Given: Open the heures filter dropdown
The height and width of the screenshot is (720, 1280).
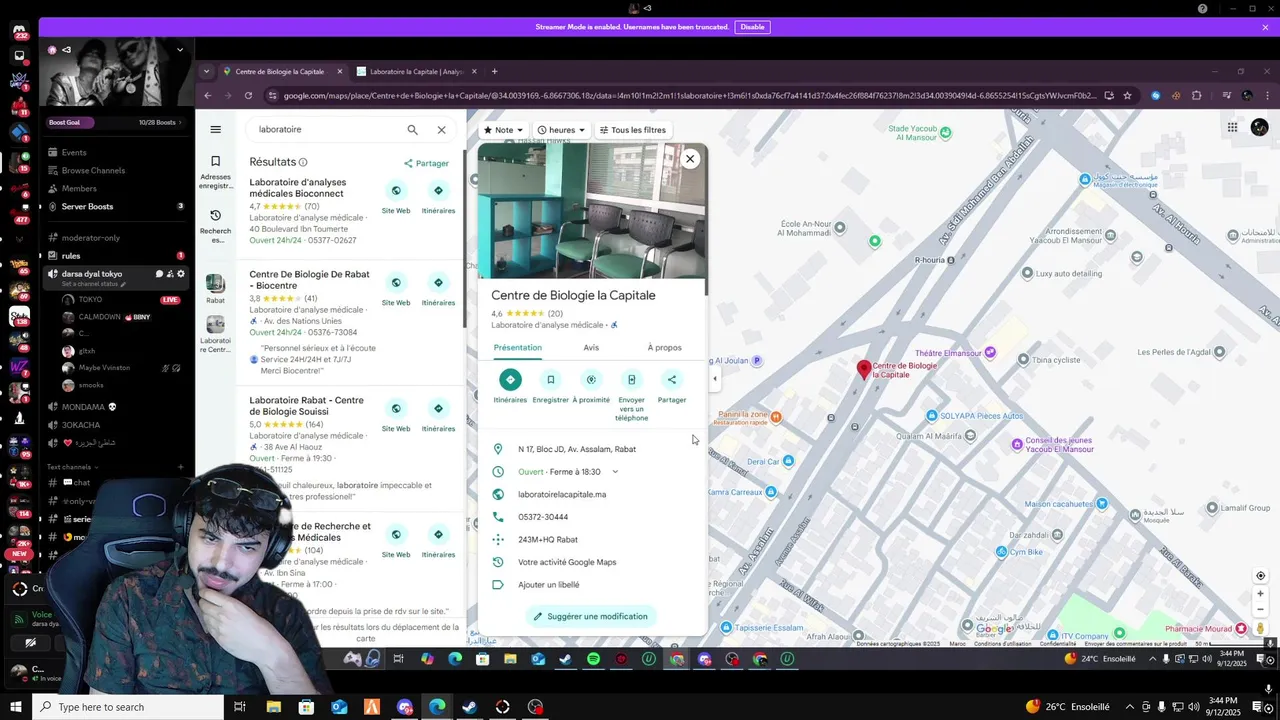Looking at the screenshot, I should (x=561, y=130).
